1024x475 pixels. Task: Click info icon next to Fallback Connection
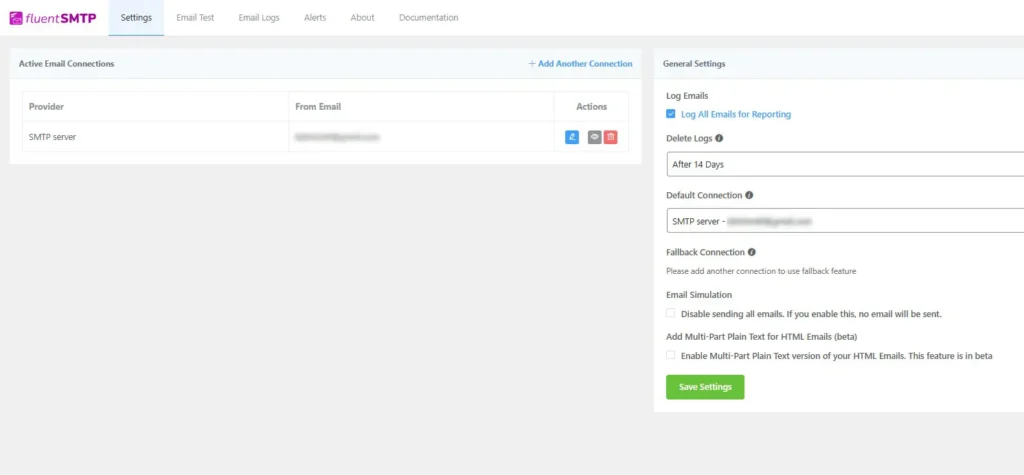pyautogui.click(x=752, y=253)
